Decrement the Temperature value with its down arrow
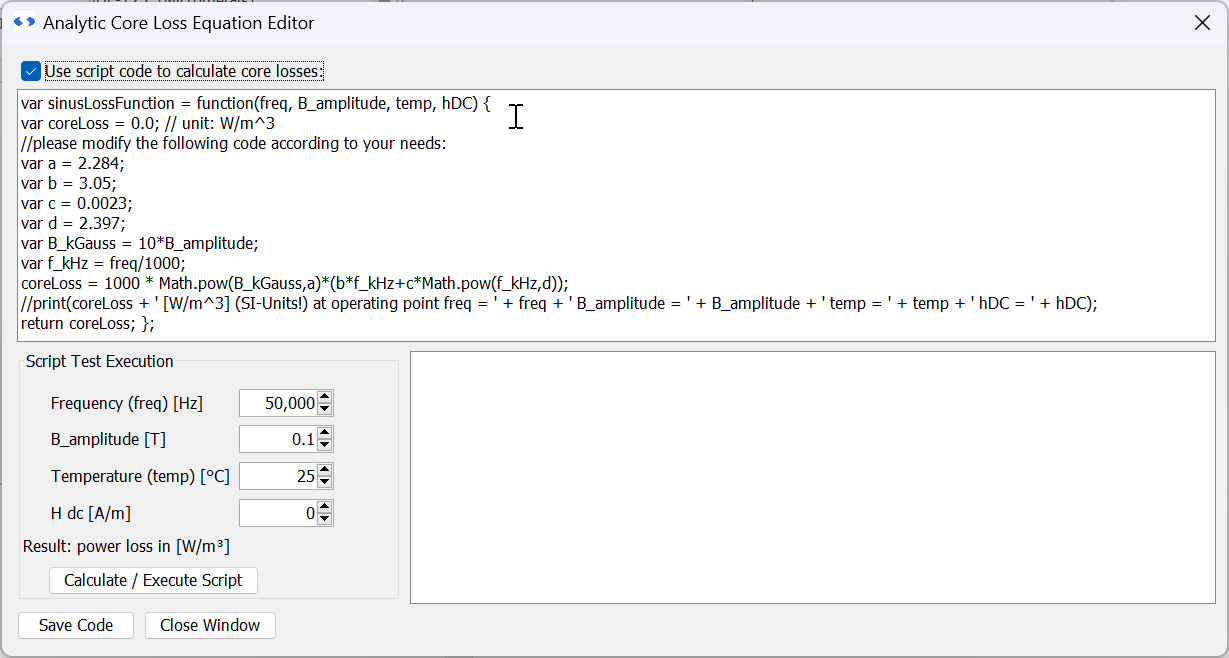 326,481
